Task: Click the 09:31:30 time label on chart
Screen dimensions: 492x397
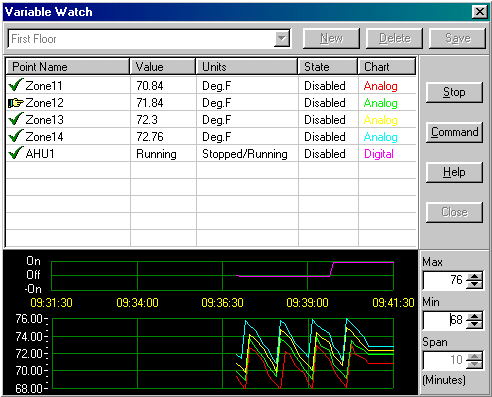Action: click(x=51, y=303)
